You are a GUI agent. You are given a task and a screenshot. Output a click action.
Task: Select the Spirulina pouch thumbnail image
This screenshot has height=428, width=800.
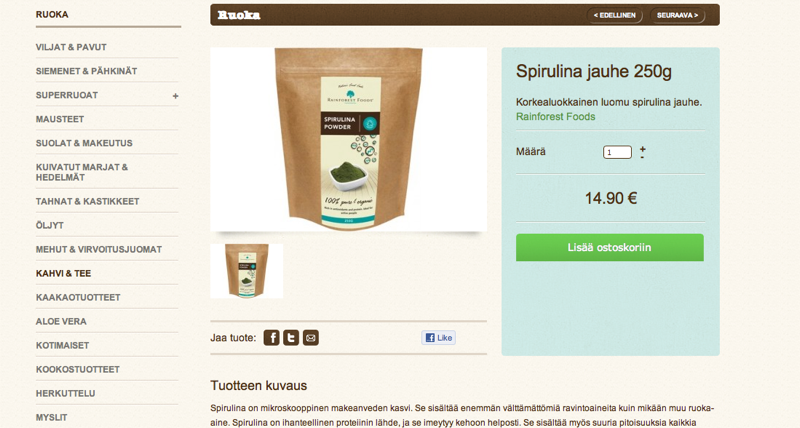[x=246, y=271]
